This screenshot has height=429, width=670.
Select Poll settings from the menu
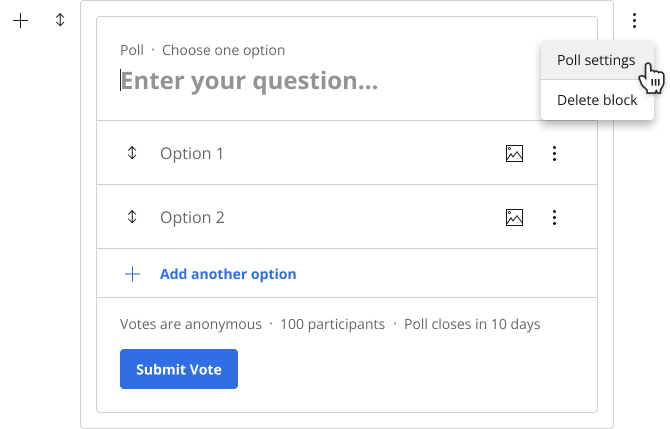point(597,60)
